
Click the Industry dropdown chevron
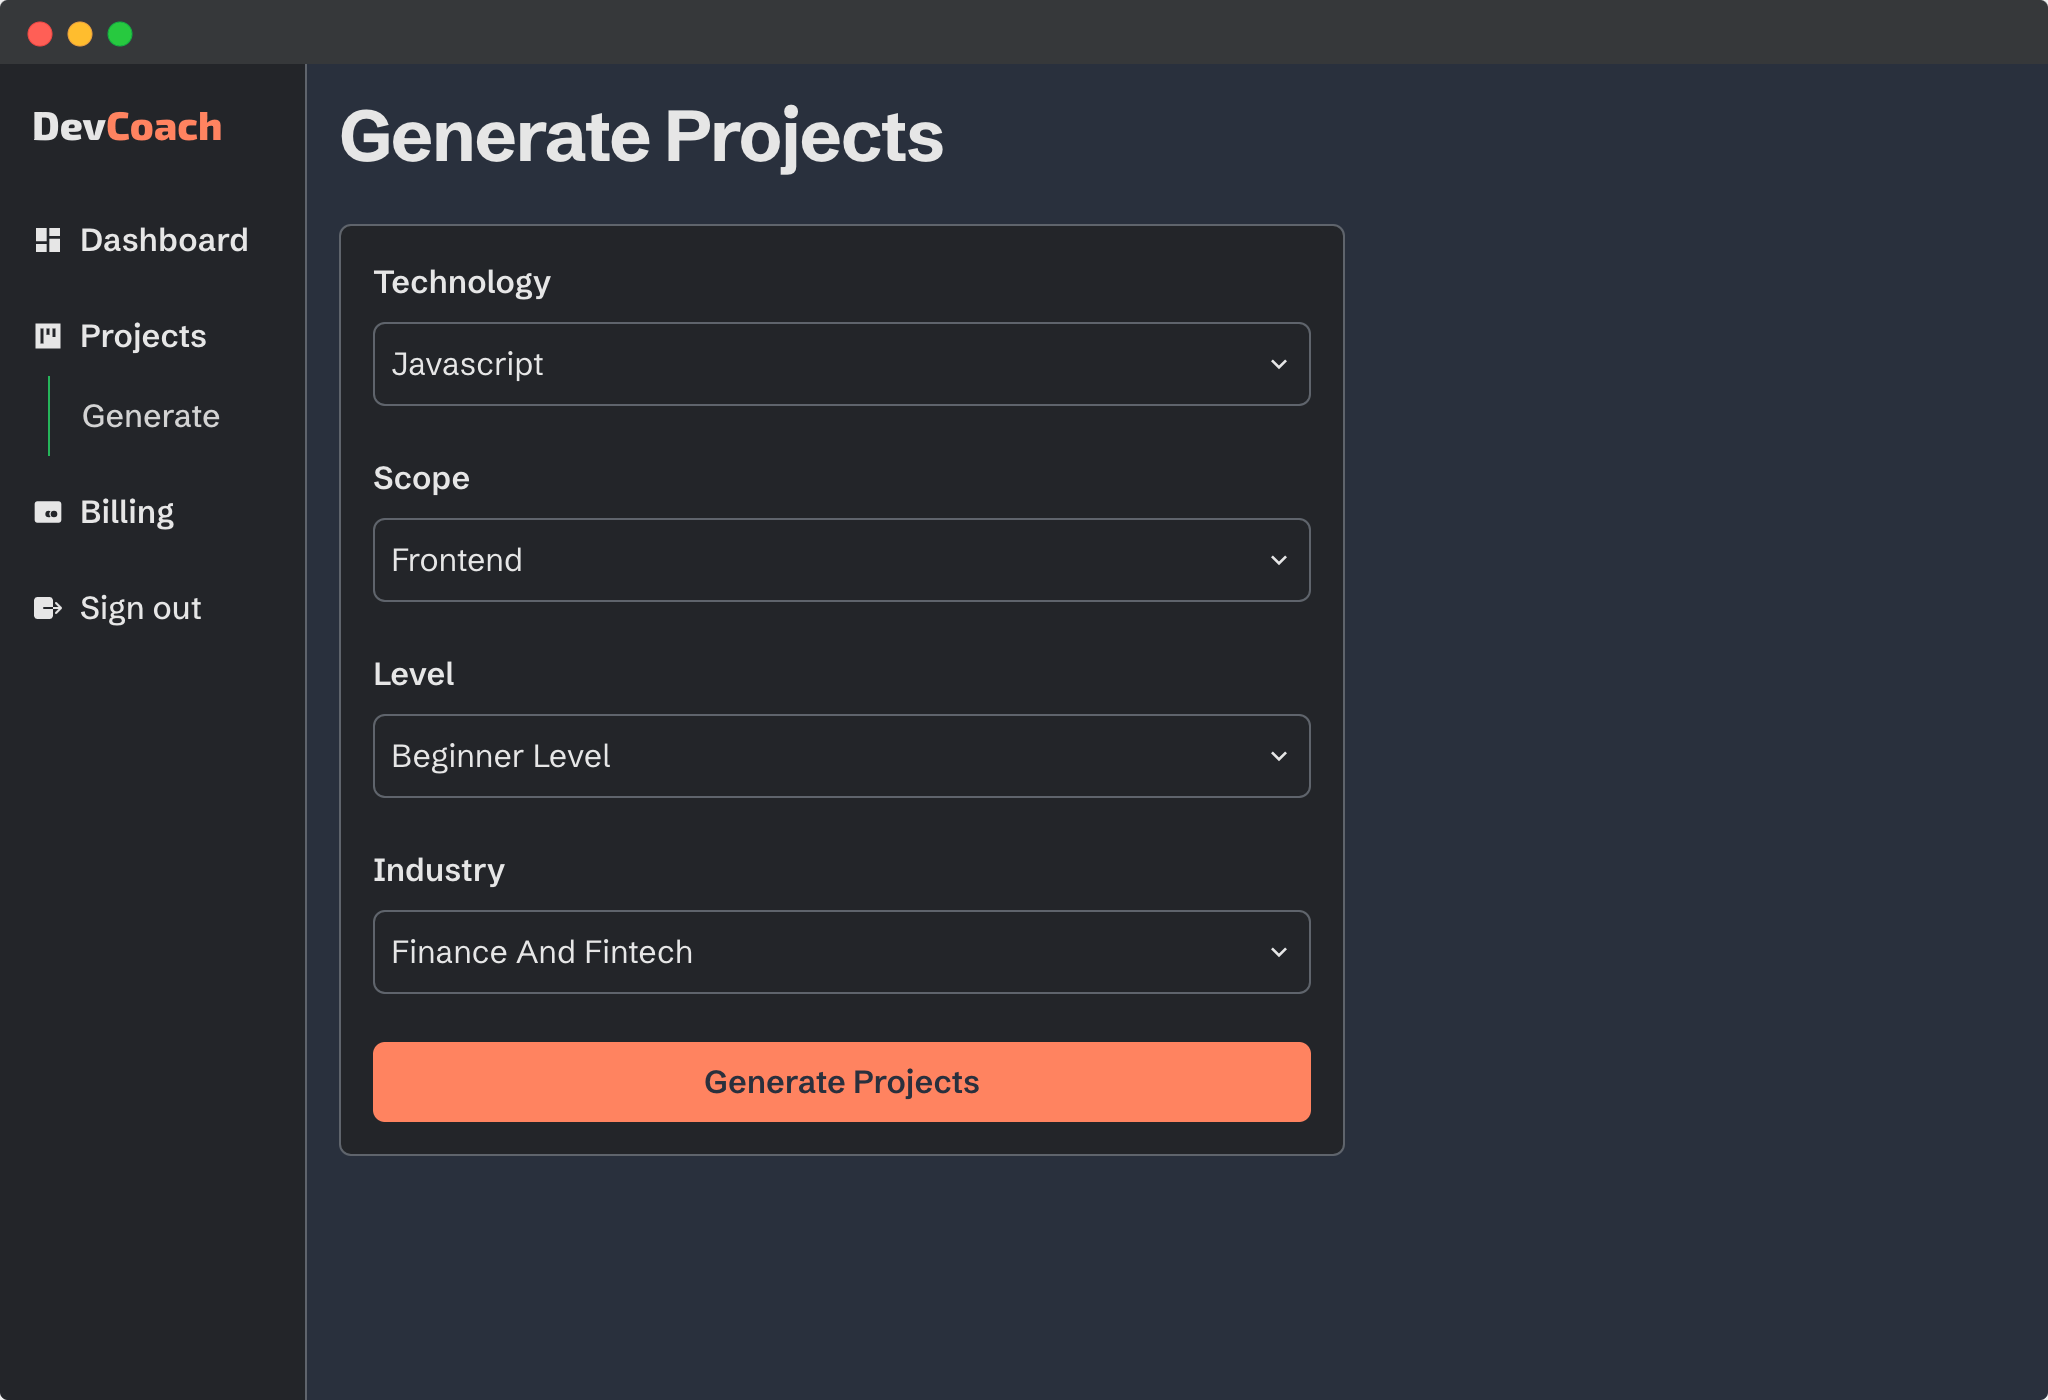[1280, 952]
